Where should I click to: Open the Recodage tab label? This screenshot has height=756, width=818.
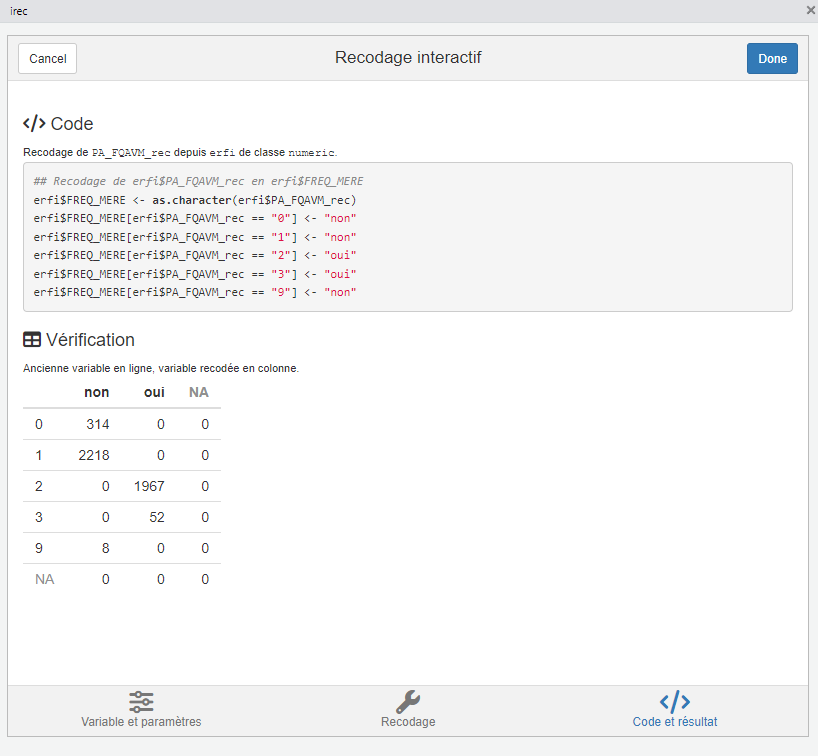click(408, 722)
